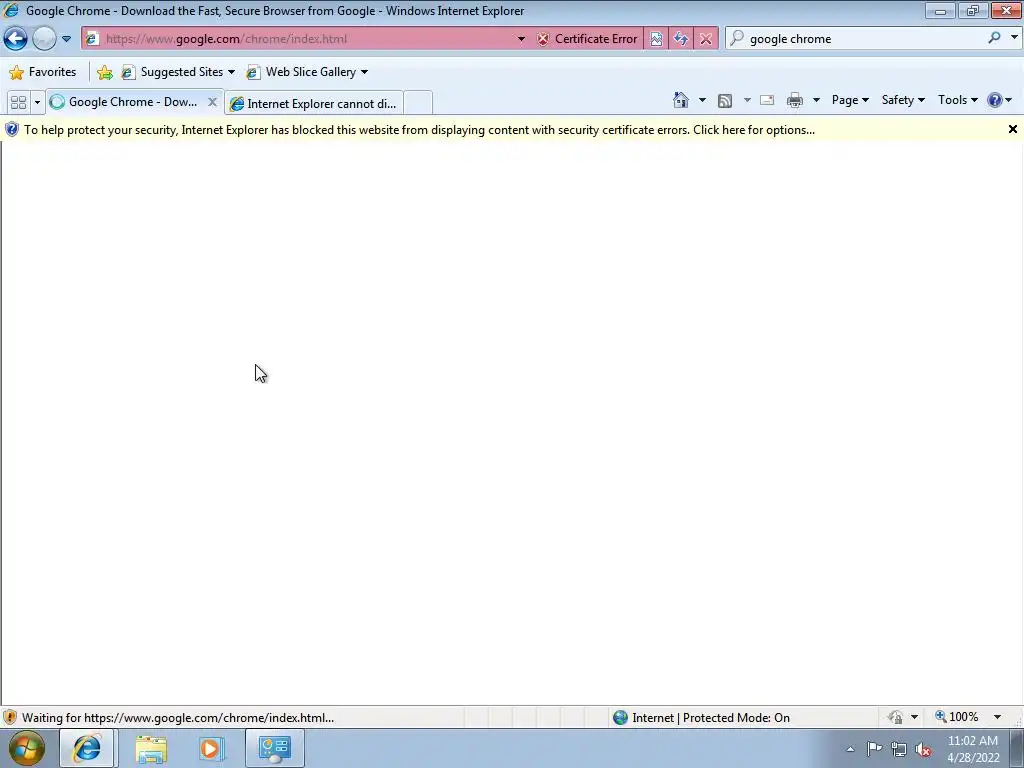This screenshot has width=1024, height=768.
Task: Click the status bar privacy/security icon
Action: 896,718
